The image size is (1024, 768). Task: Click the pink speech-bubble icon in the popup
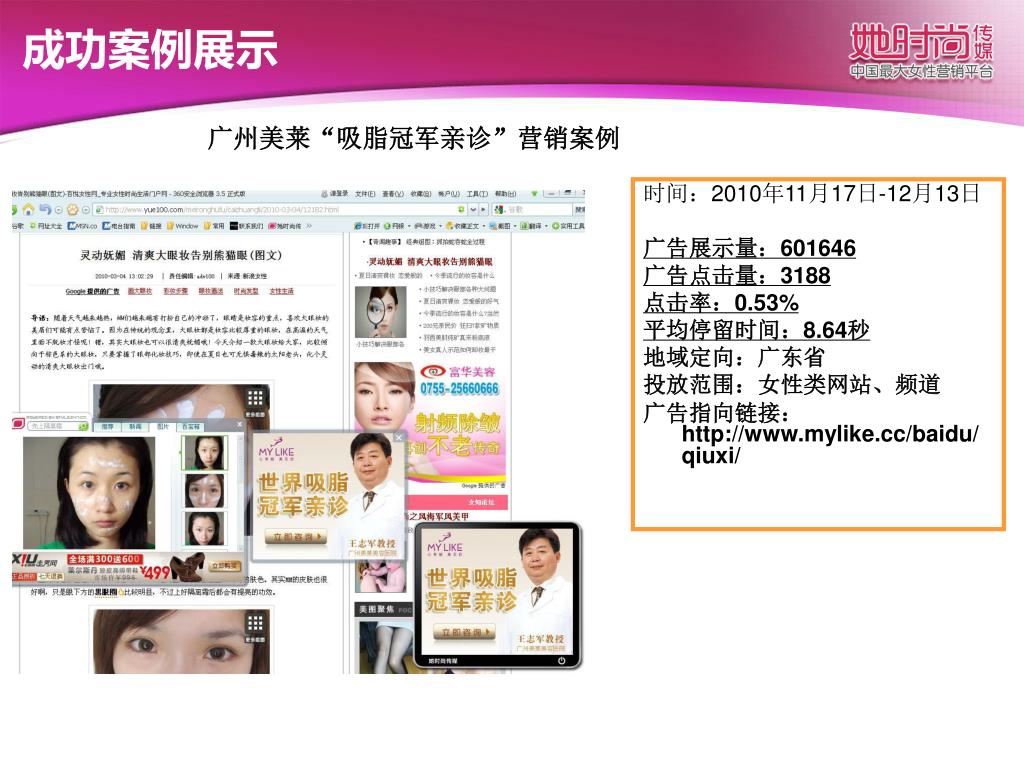(x=18, y=423)
